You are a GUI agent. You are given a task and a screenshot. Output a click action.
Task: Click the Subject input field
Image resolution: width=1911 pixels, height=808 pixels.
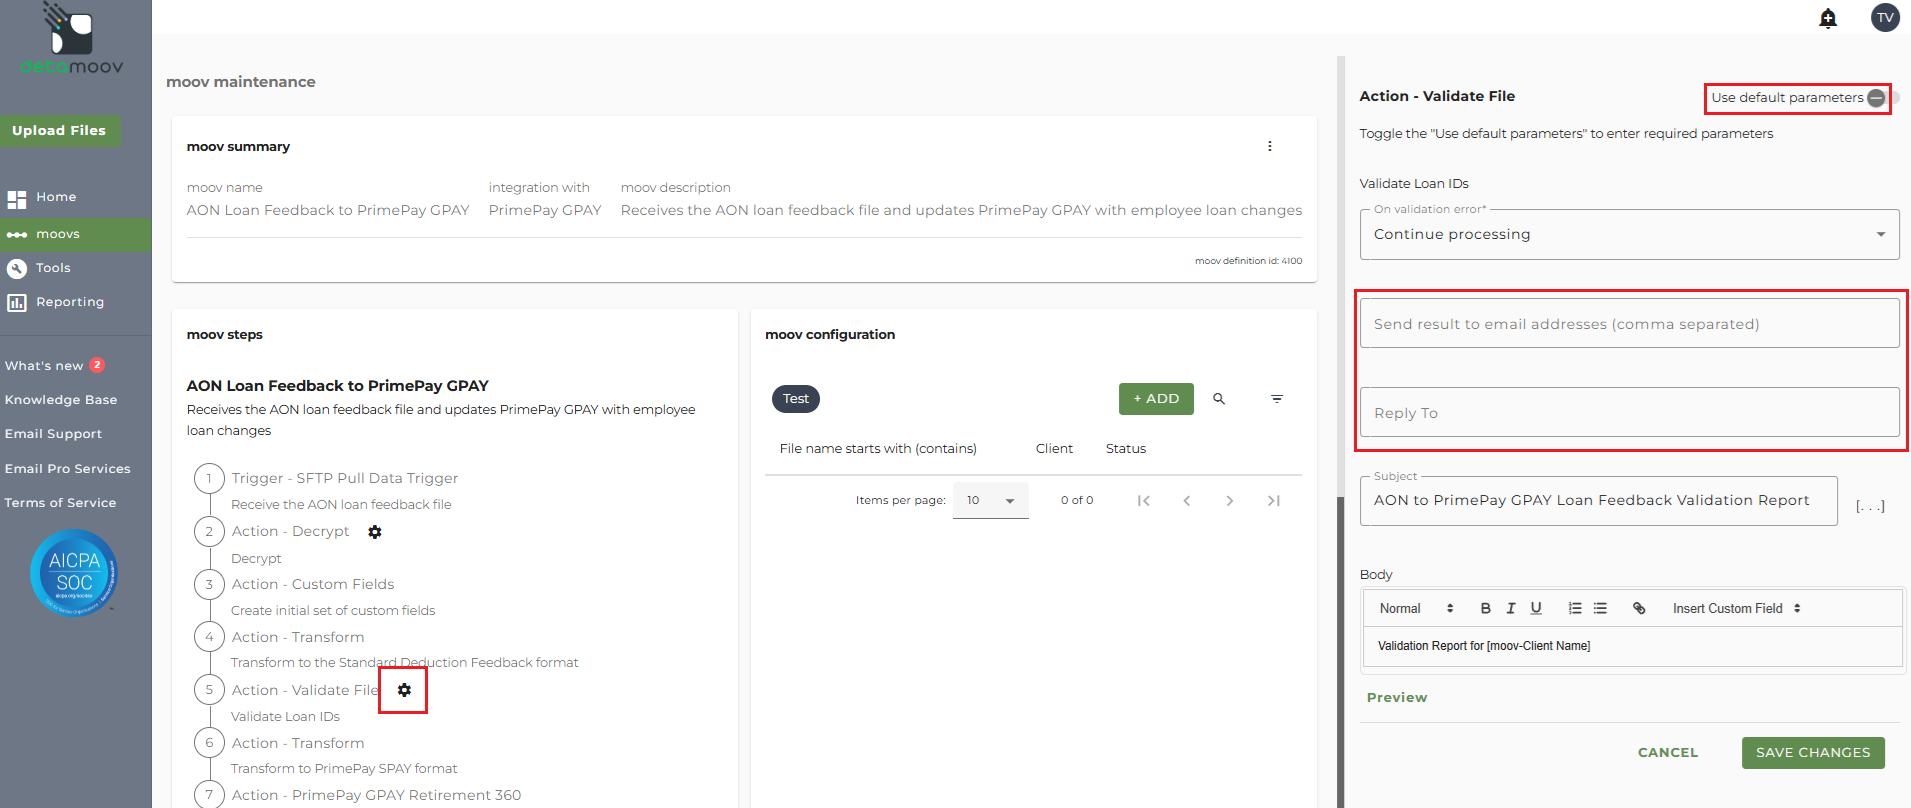1598,501
